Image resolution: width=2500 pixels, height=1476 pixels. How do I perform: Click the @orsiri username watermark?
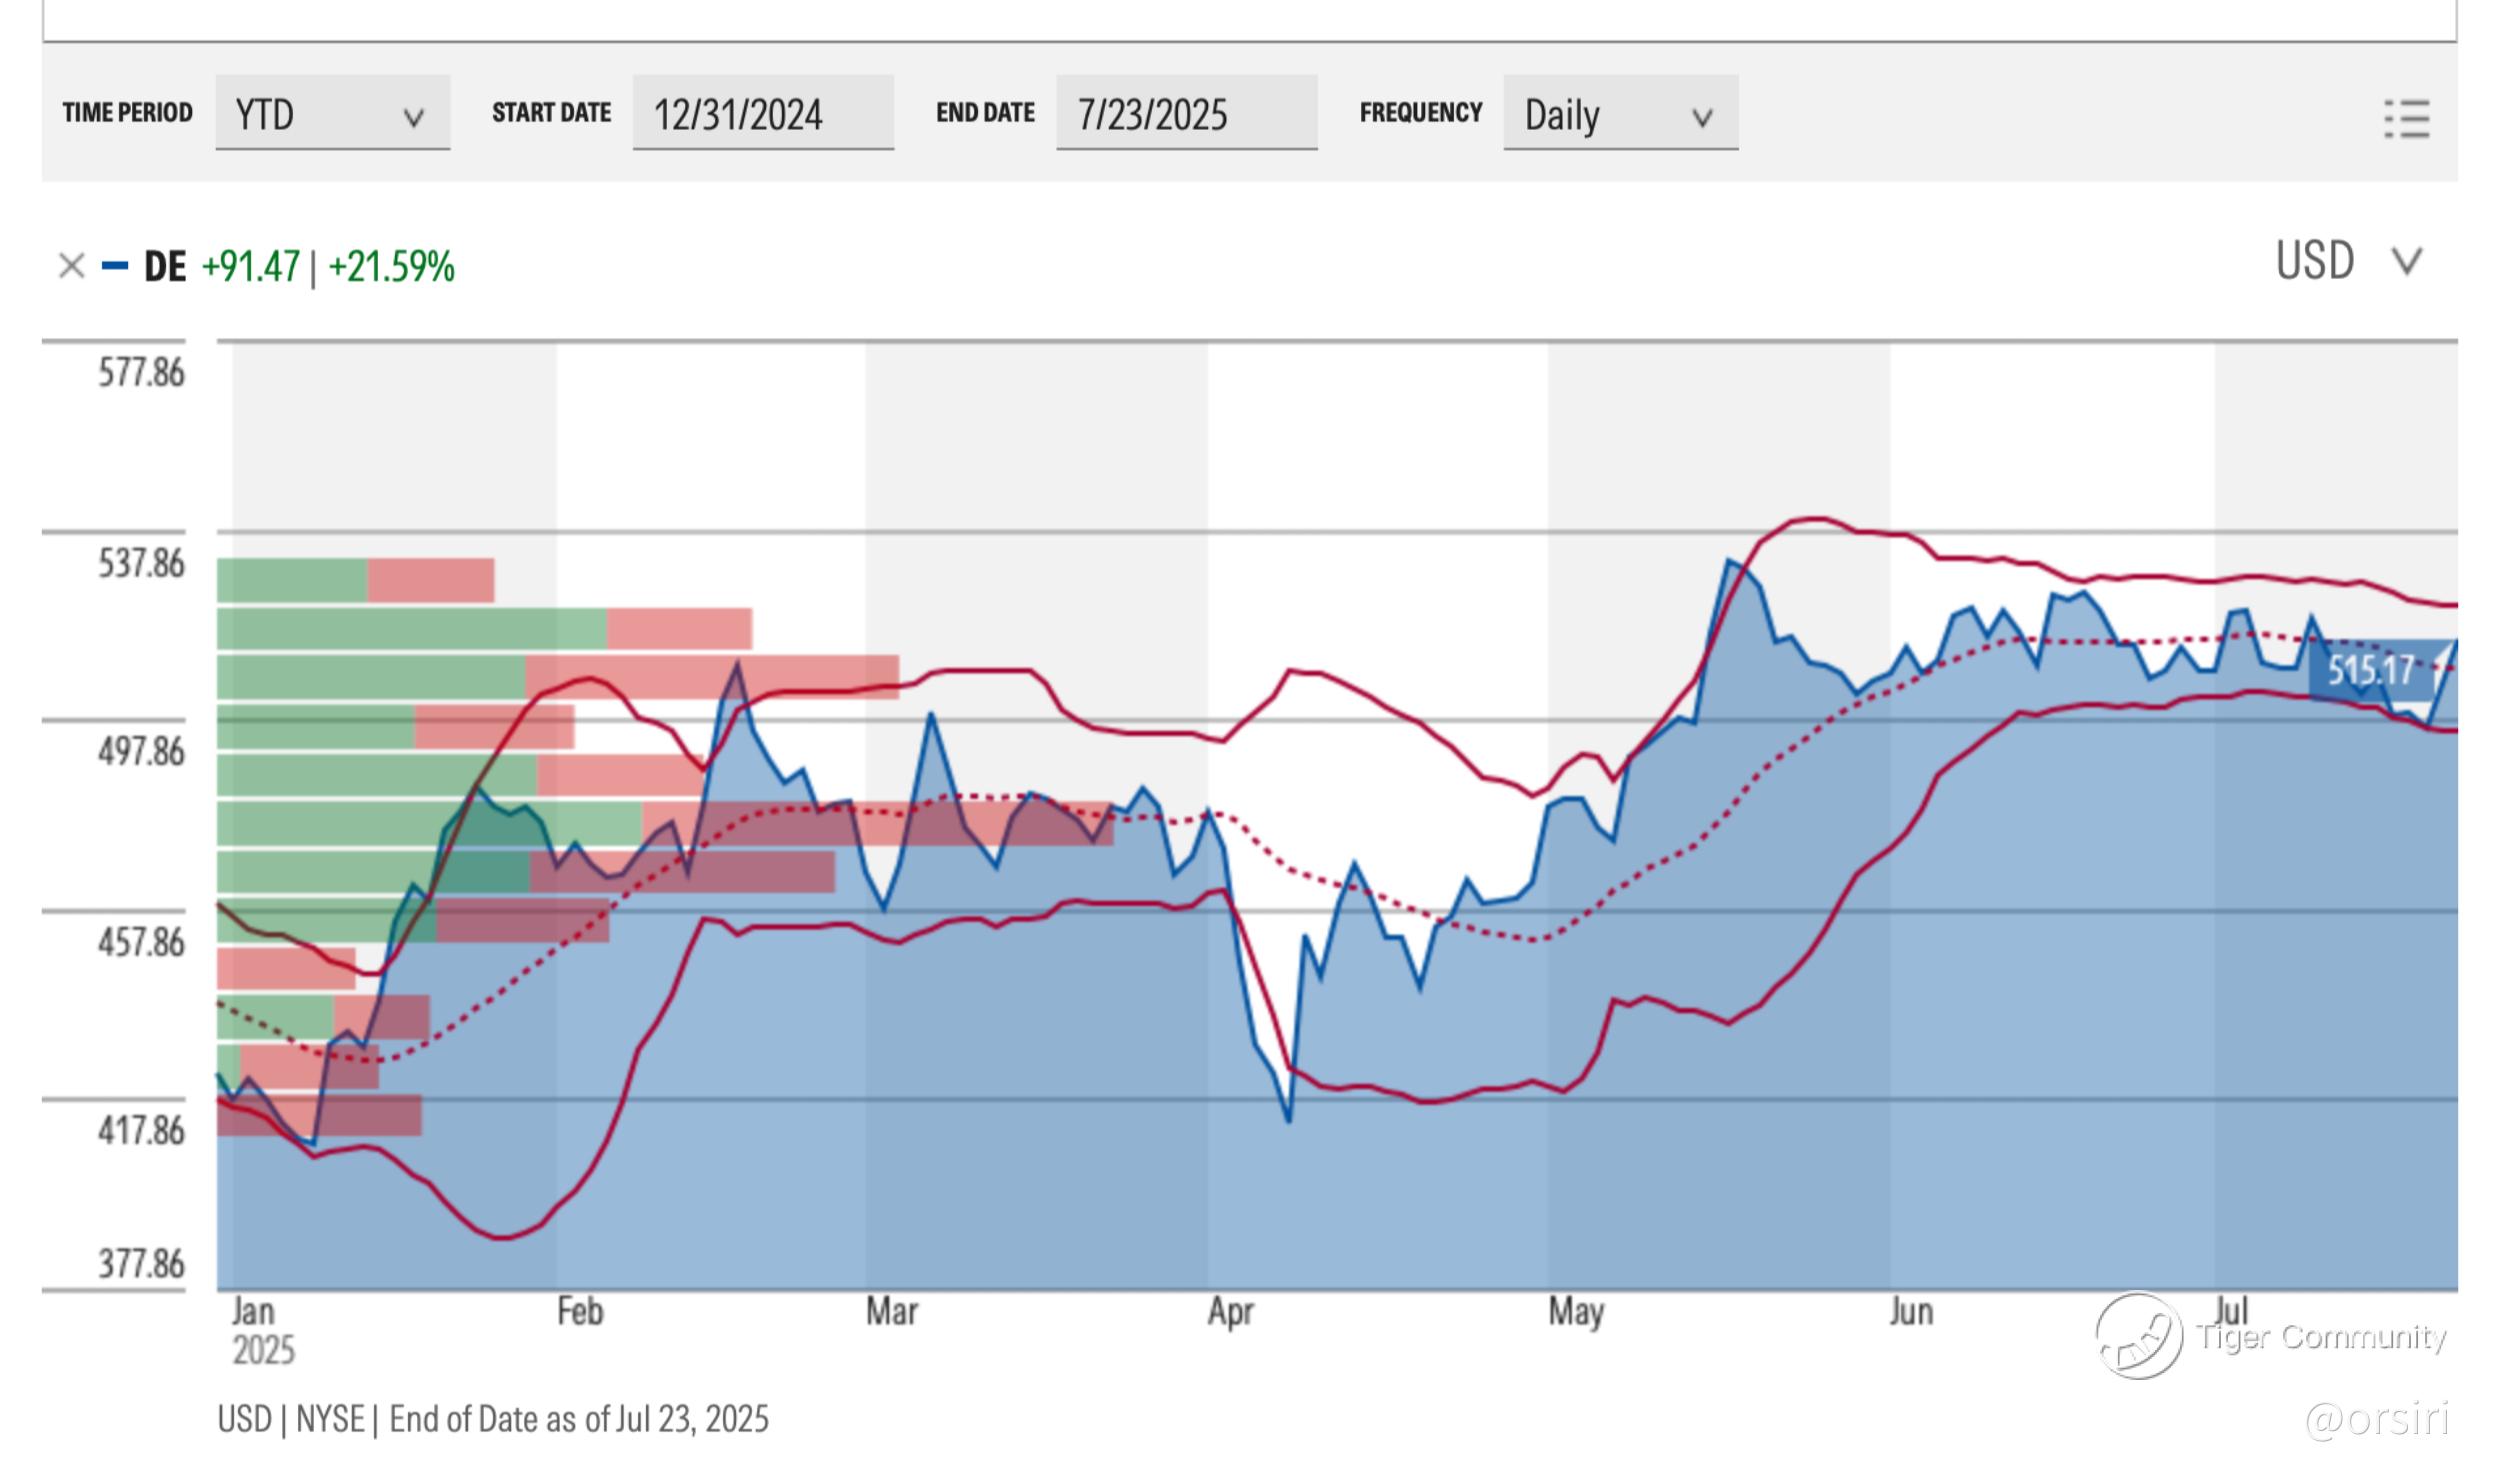pos(2376,1418)
